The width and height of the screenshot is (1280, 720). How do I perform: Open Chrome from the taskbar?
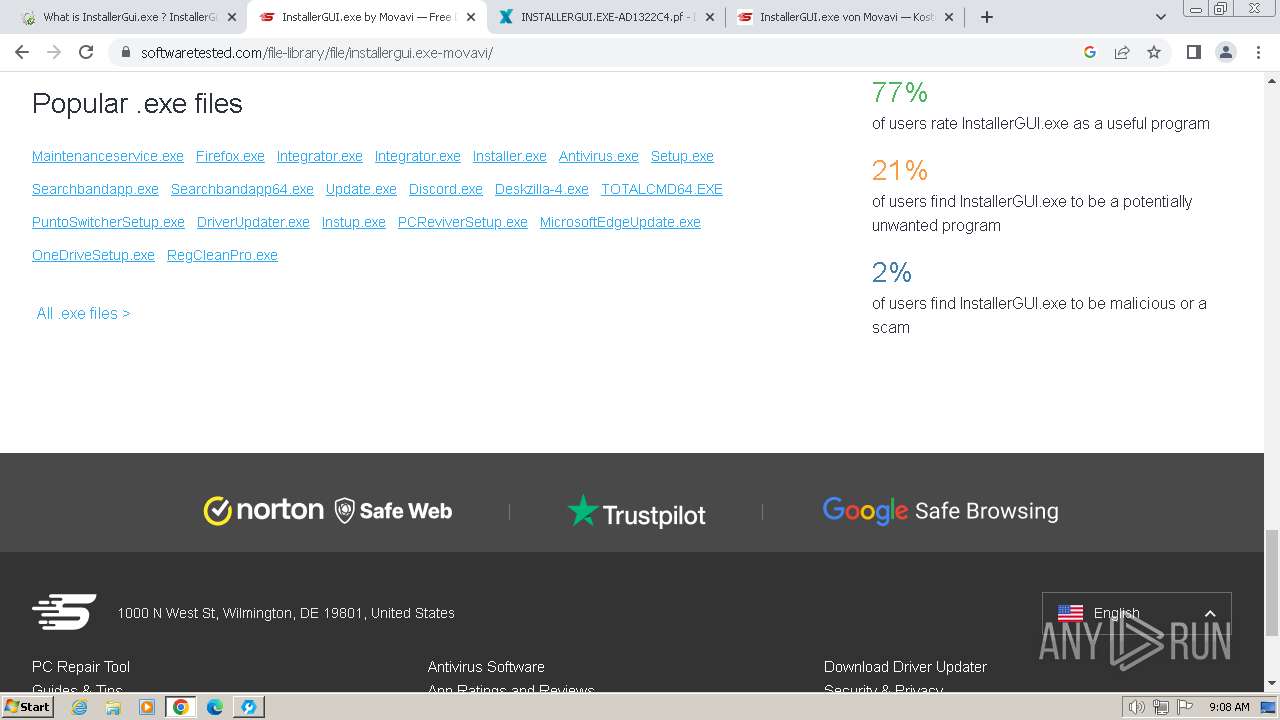click(181, 707)
